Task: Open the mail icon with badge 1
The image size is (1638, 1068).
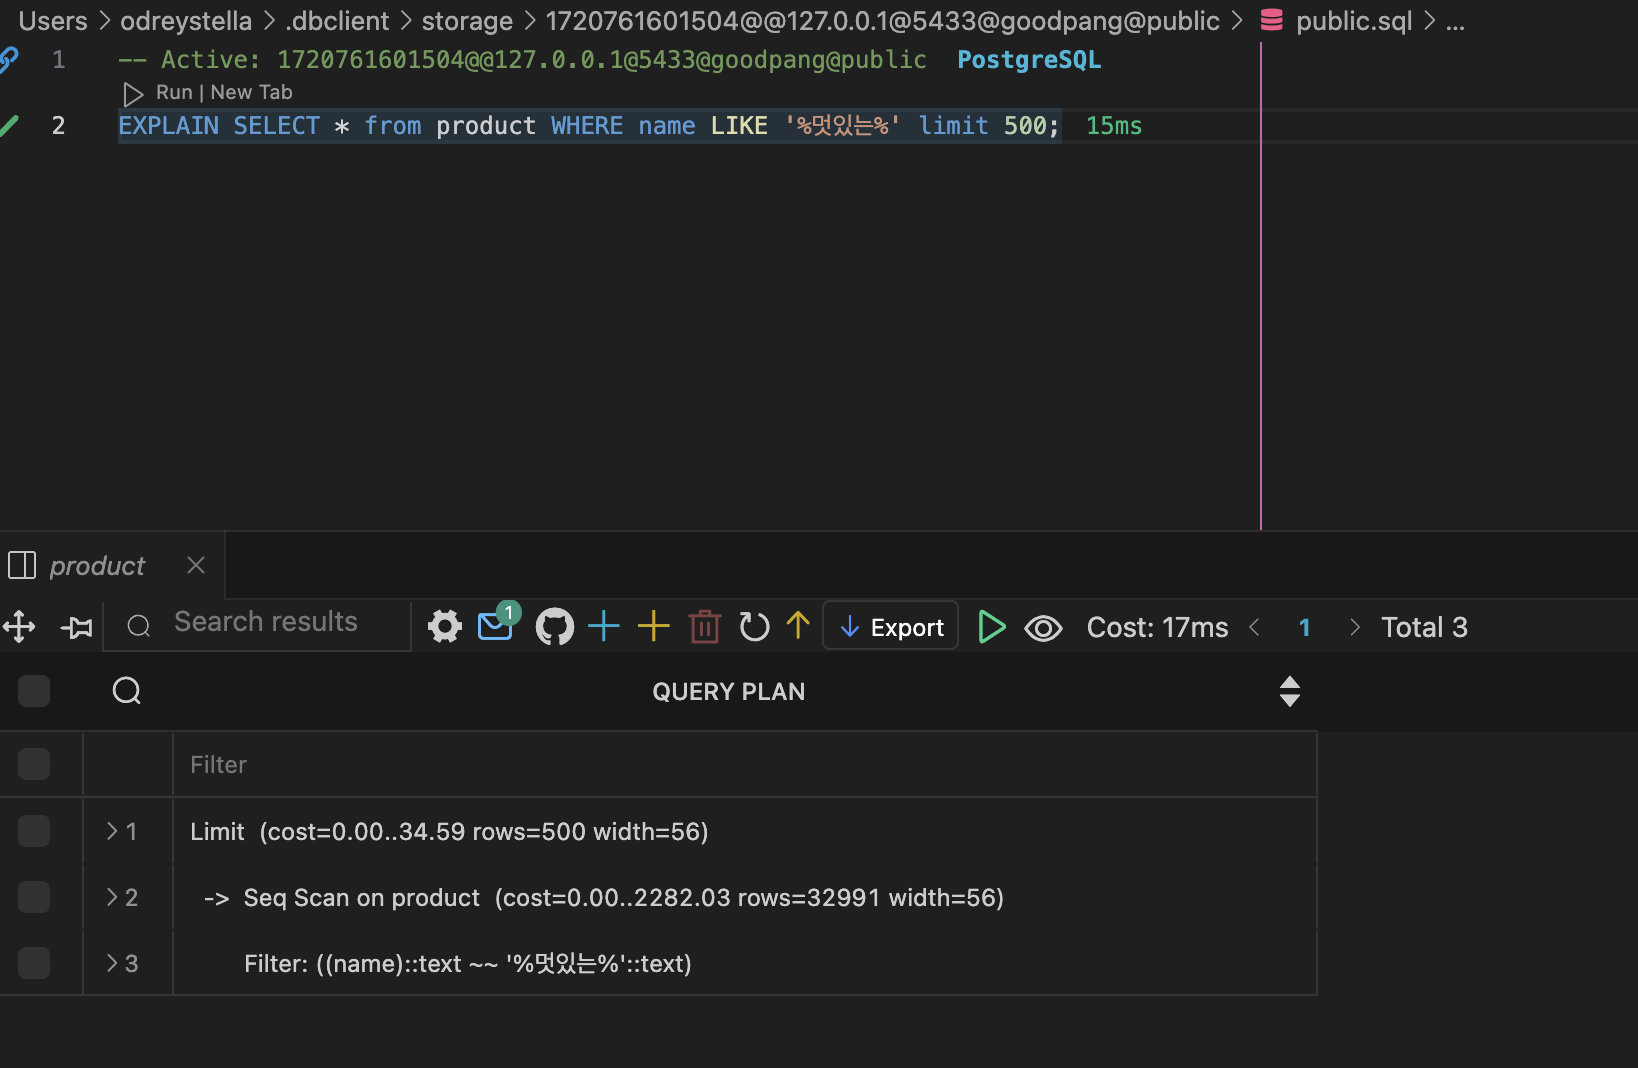Action: [497, 625]
